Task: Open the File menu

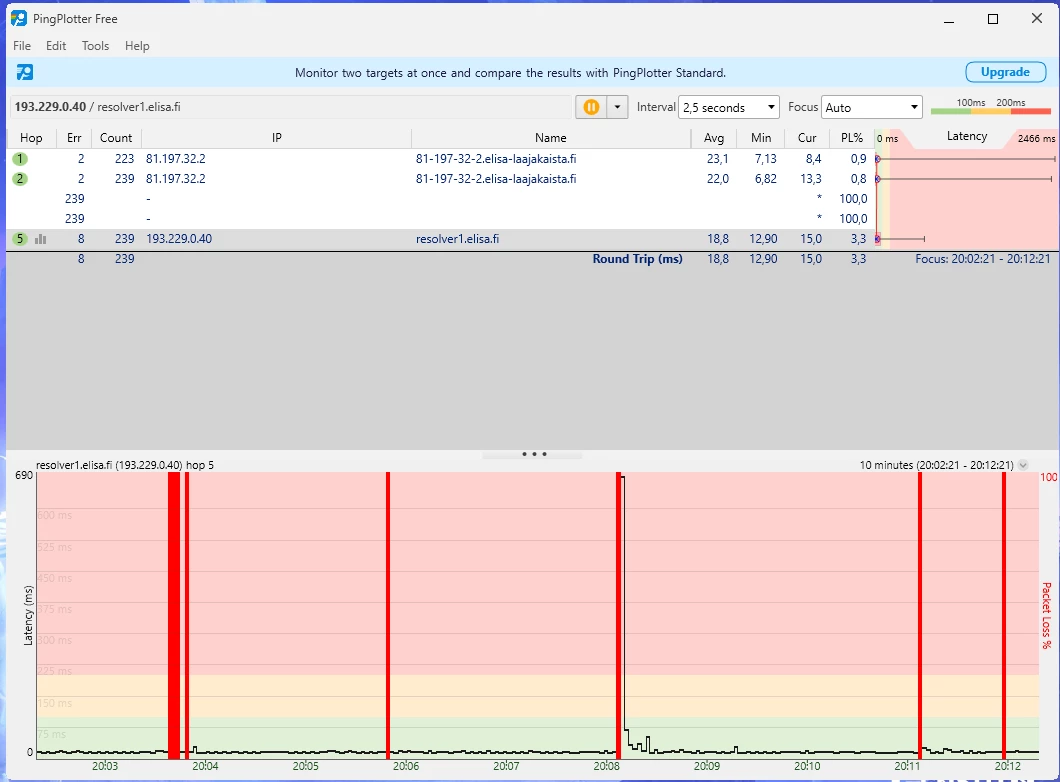Action: (x=22, y=46)
